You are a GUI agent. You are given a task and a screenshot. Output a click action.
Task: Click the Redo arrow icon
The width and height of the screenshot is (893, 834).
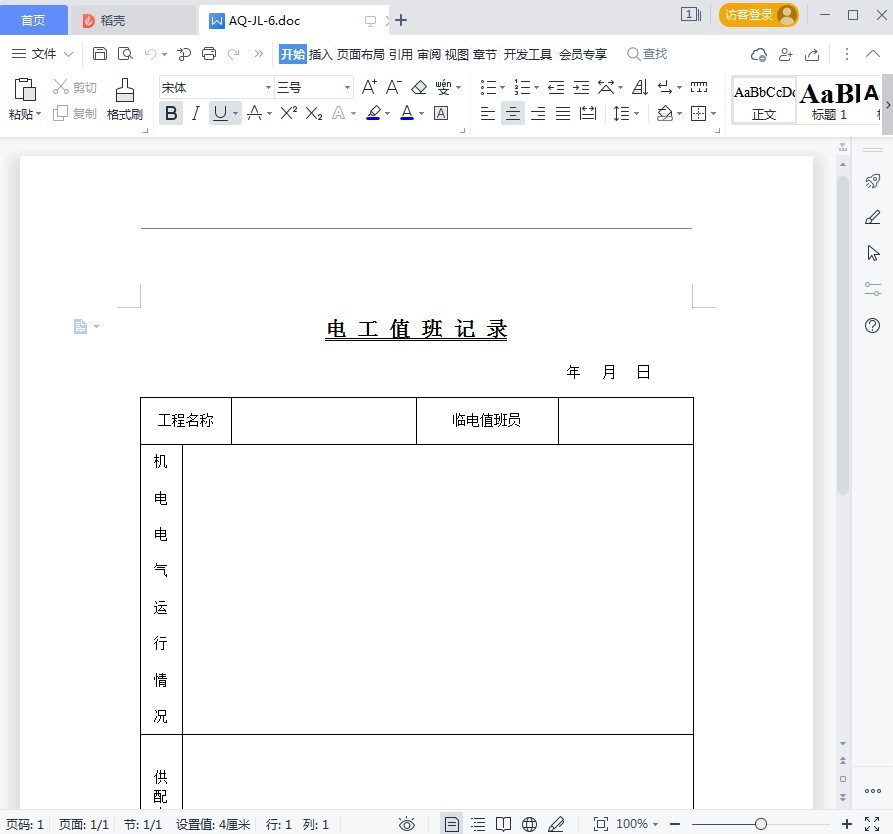[233, 54]
